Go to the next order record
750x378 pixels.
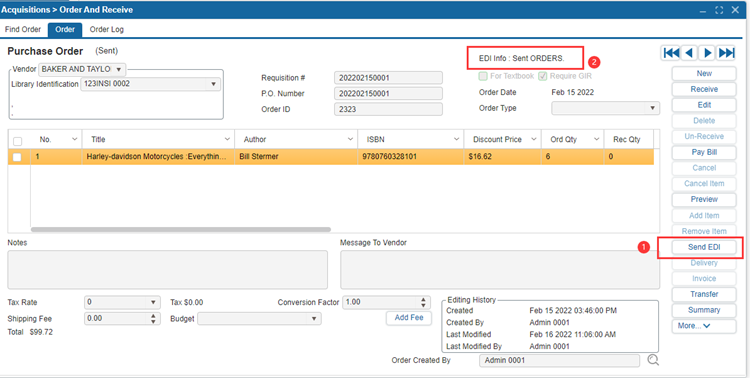coord(707,53)
